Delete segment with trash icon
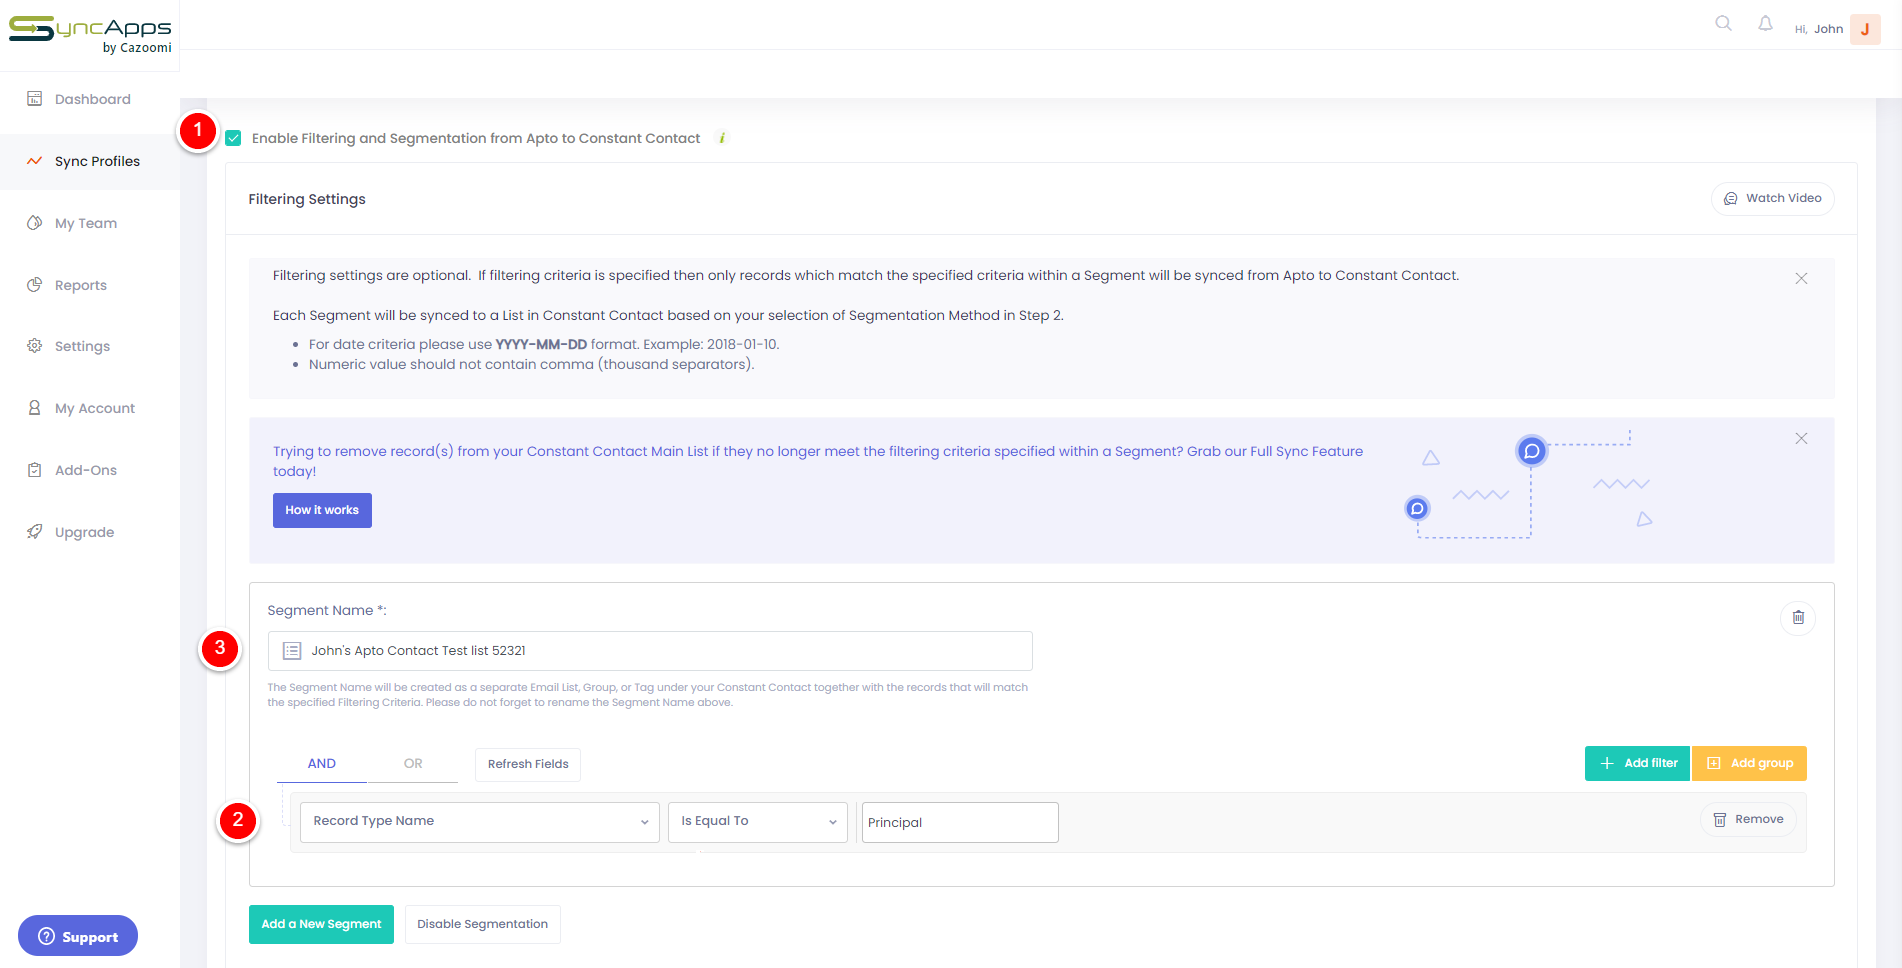Viewport: 1902px width, 968px height. 1797,617
